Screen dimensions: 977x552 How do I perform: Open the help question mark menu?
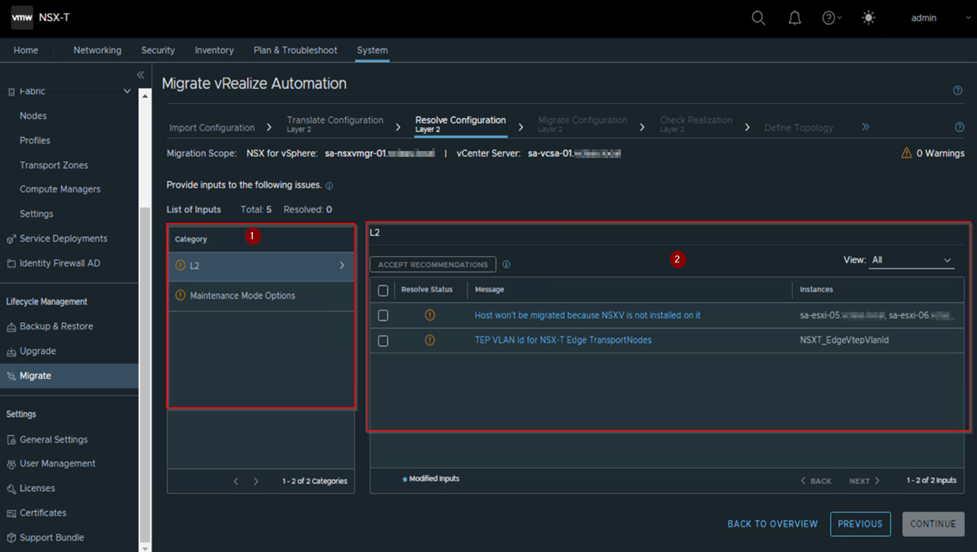pos(829,18)
